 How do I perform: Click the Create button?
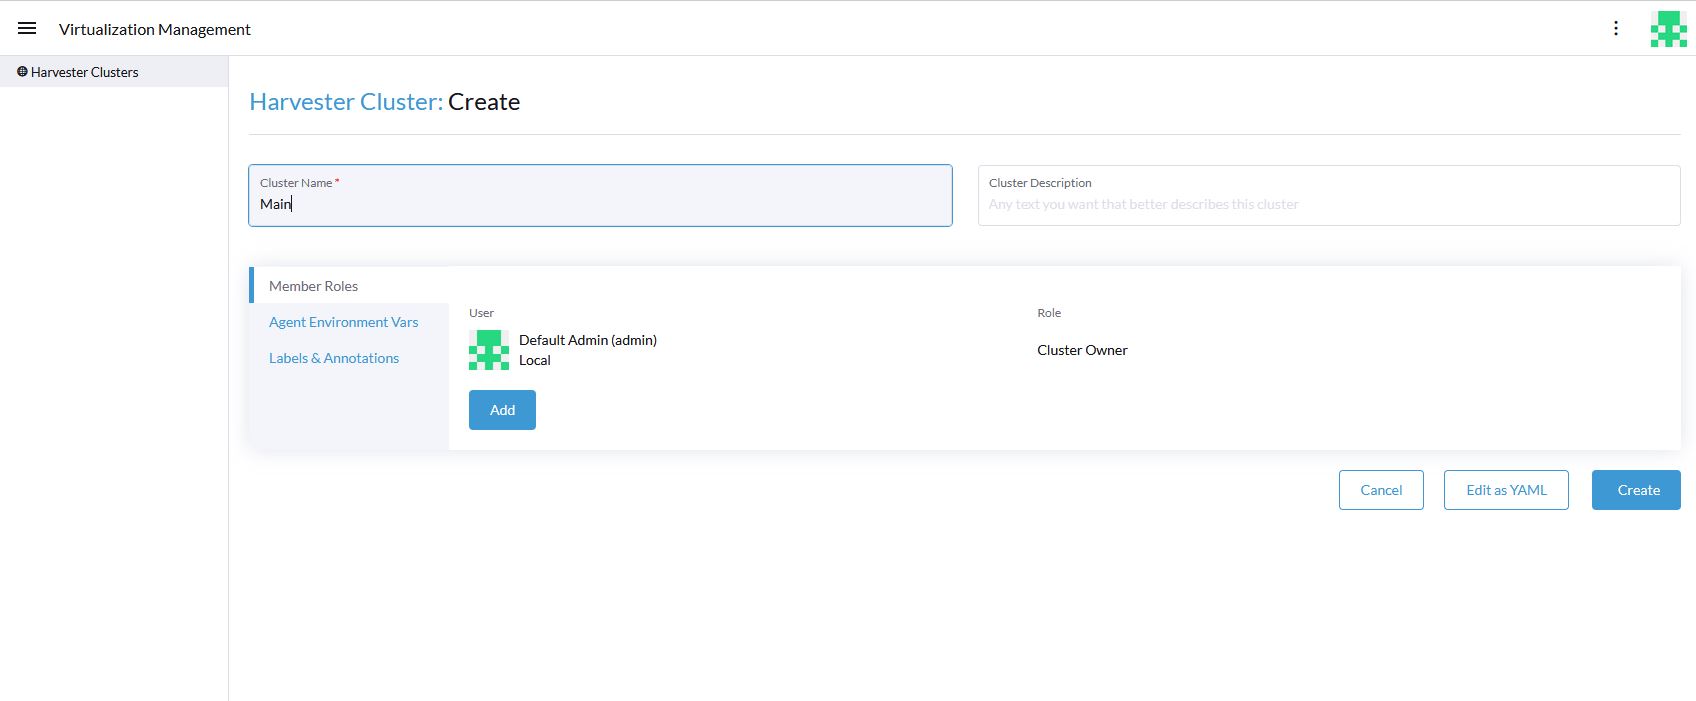[1636, 490]
